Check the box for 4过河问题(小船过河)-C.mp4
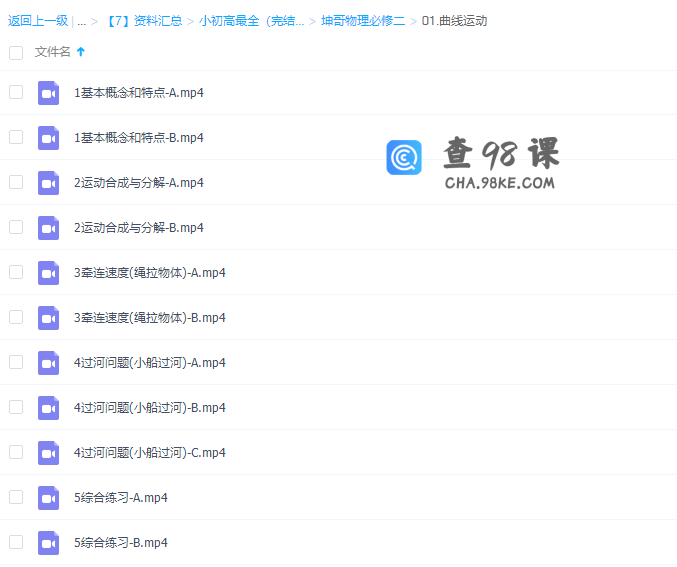 [16, 452]
